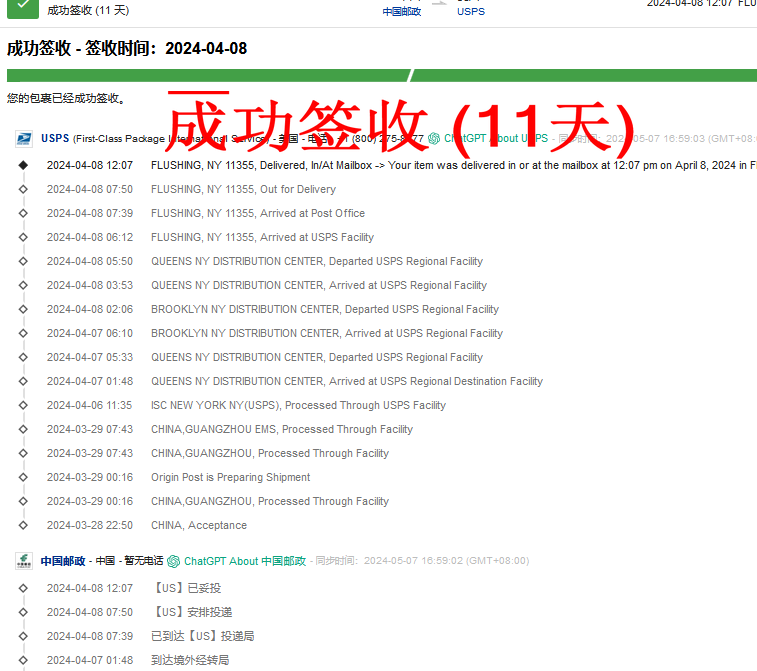
Task: Select diamond marker beside 到达境外经转局
Action: point(23,660)
